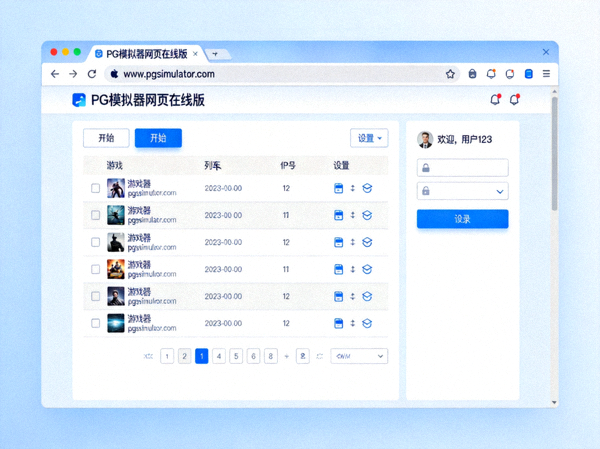Image resolution: width=600 pixels, height=449 pixels.
Task: Click the outlined white 开始 button
Action: click(106, 138)
